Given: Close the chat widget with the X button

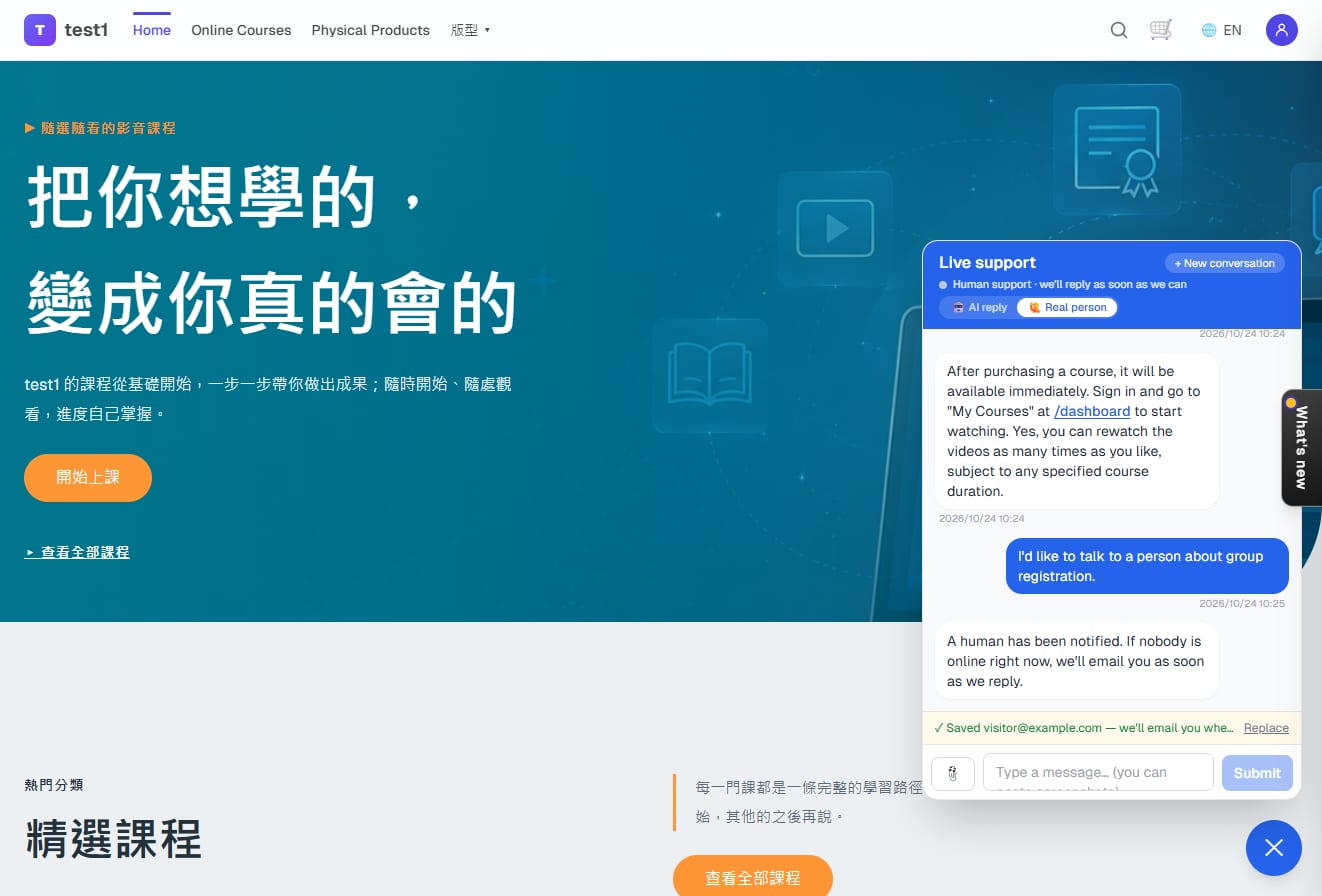Looking at the screenshot, I should pos(1274,848).
